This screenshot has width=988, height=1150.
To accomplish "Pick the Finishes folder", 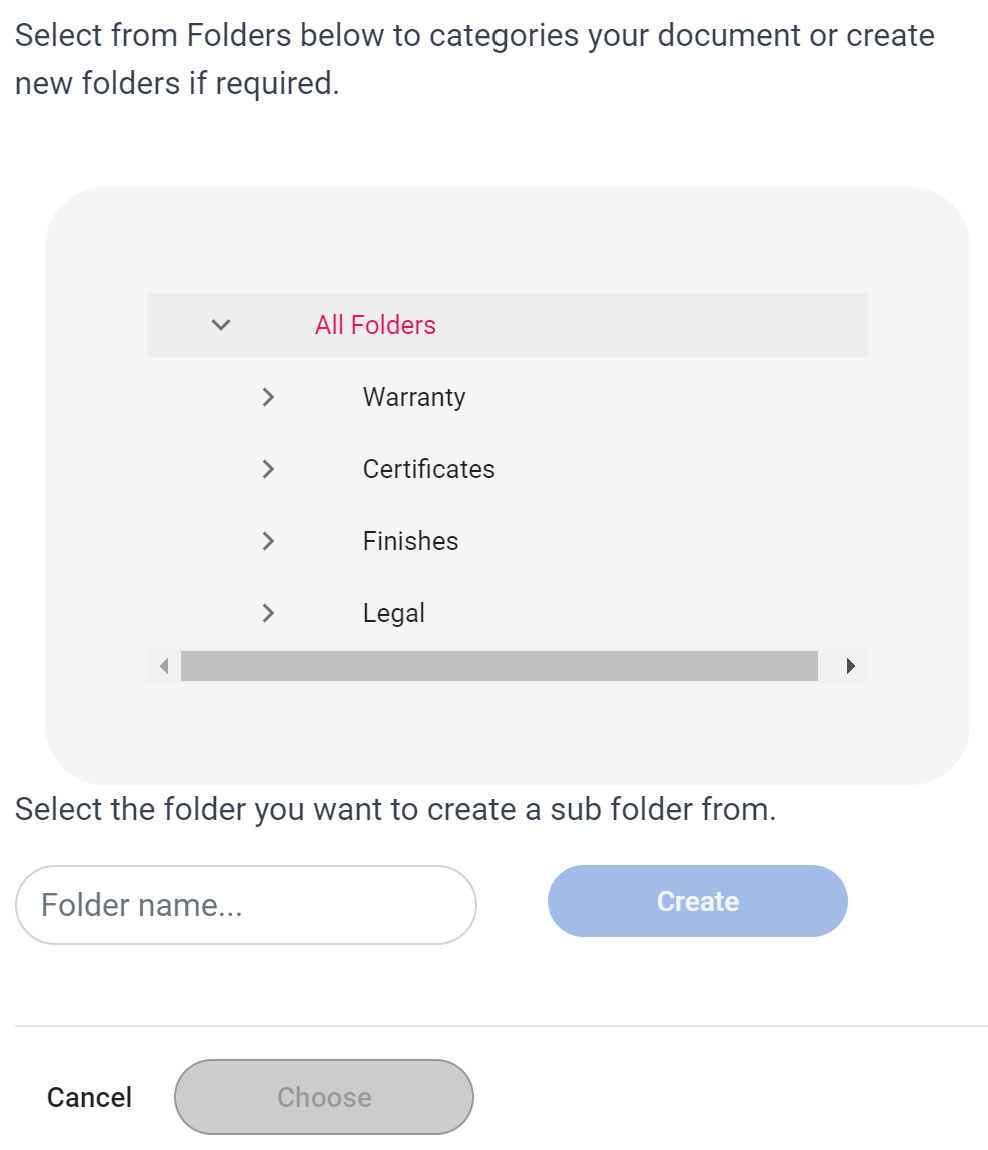I will pos(410,541).
